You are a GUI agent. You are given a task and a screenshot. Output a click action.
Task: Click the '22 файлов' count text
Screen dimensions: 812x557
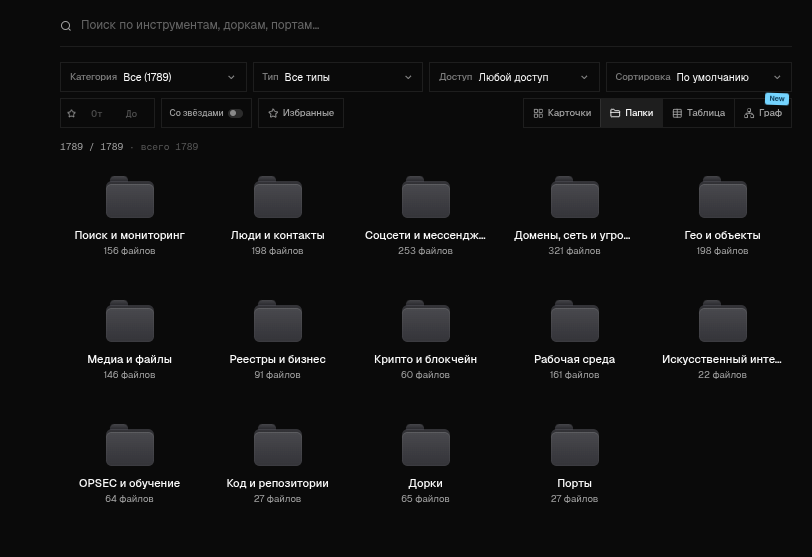point(722,375)
